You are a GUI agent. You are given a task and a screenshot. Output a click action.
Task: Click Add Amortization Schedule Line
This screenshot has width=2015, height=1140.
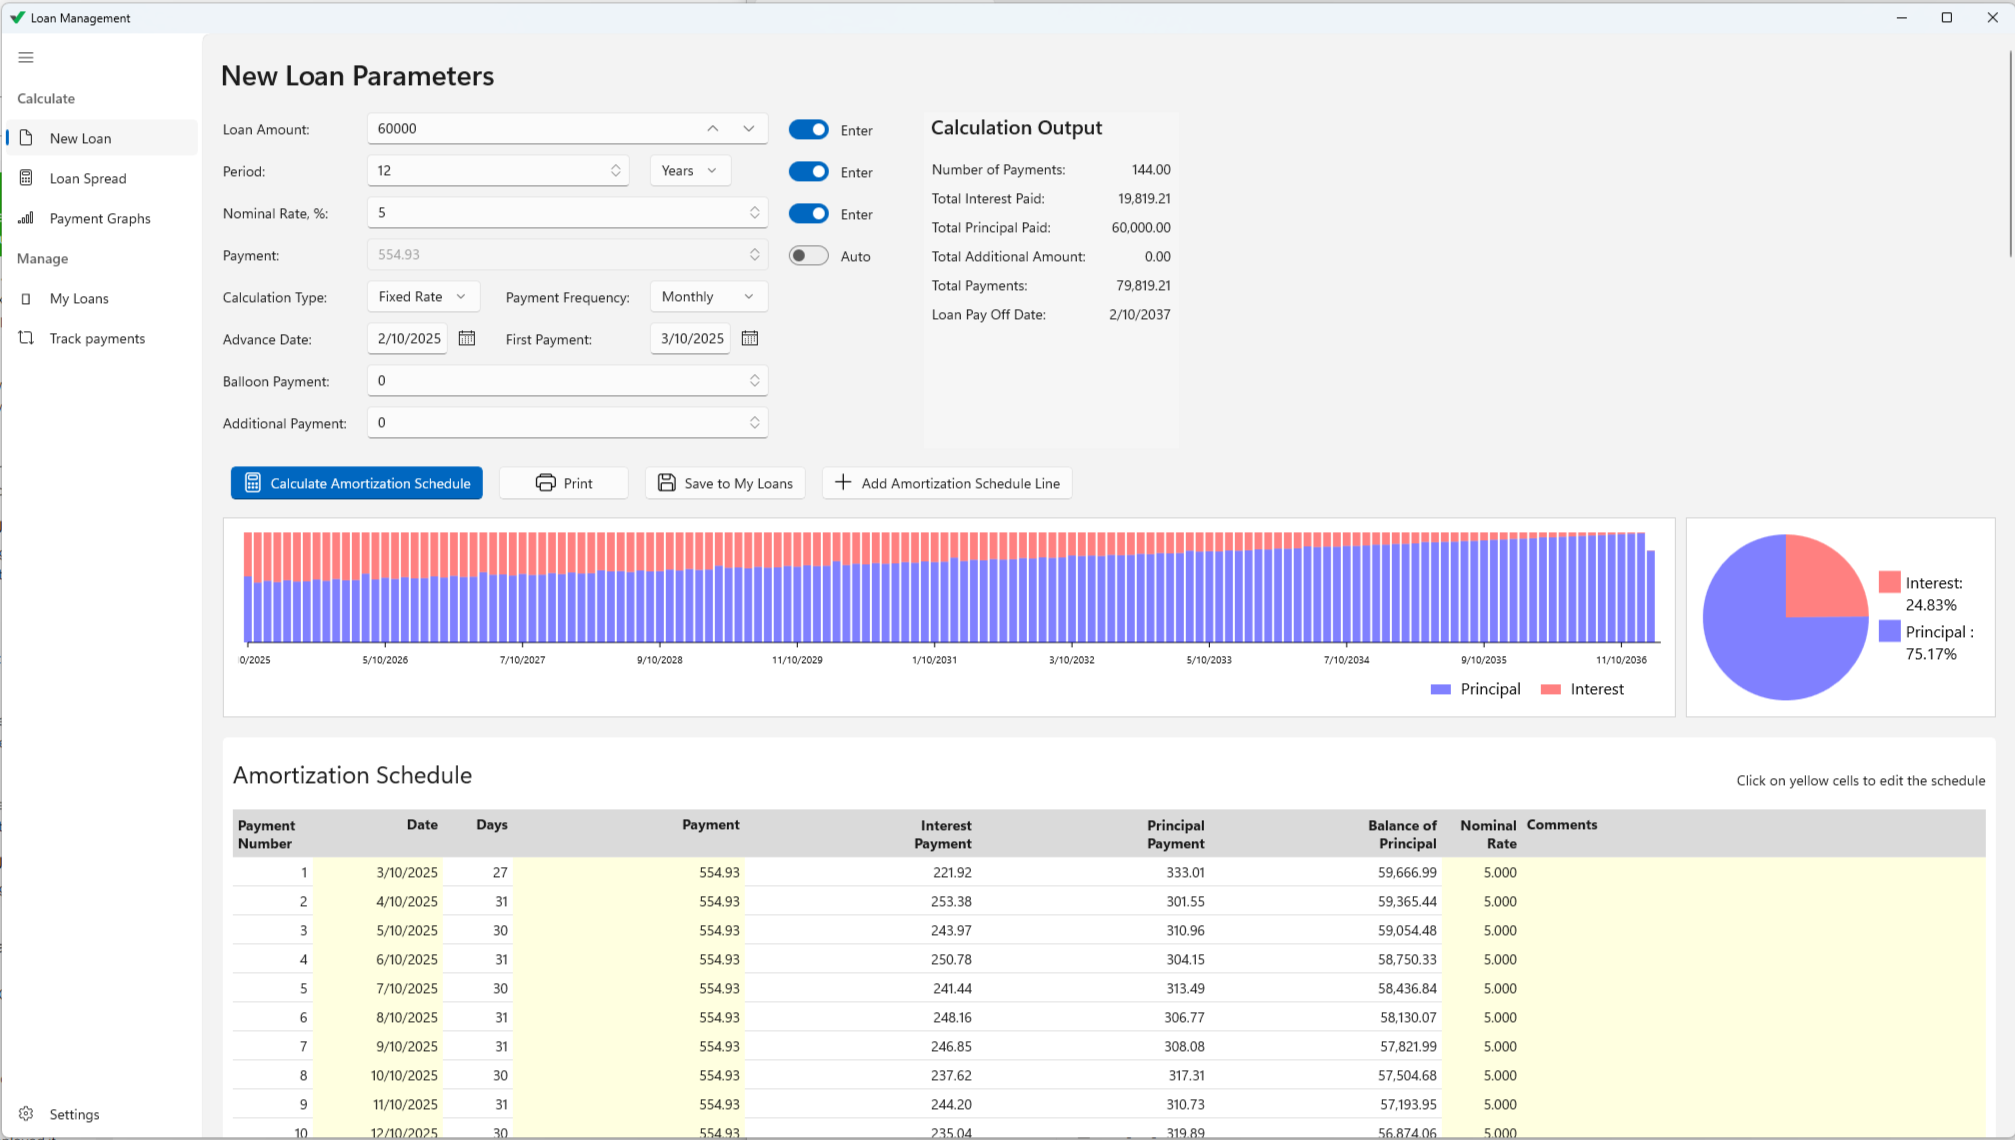947,483
